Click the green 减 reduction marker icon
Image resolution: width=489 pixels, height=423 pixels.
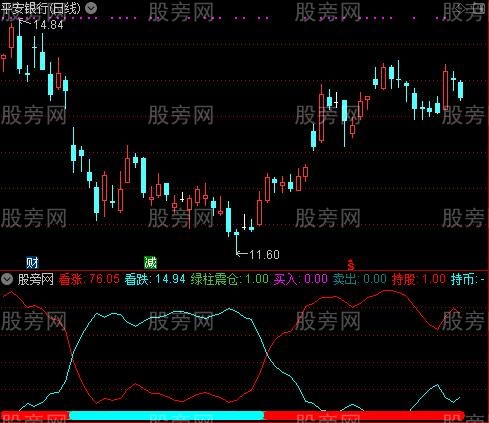(150, 263)
